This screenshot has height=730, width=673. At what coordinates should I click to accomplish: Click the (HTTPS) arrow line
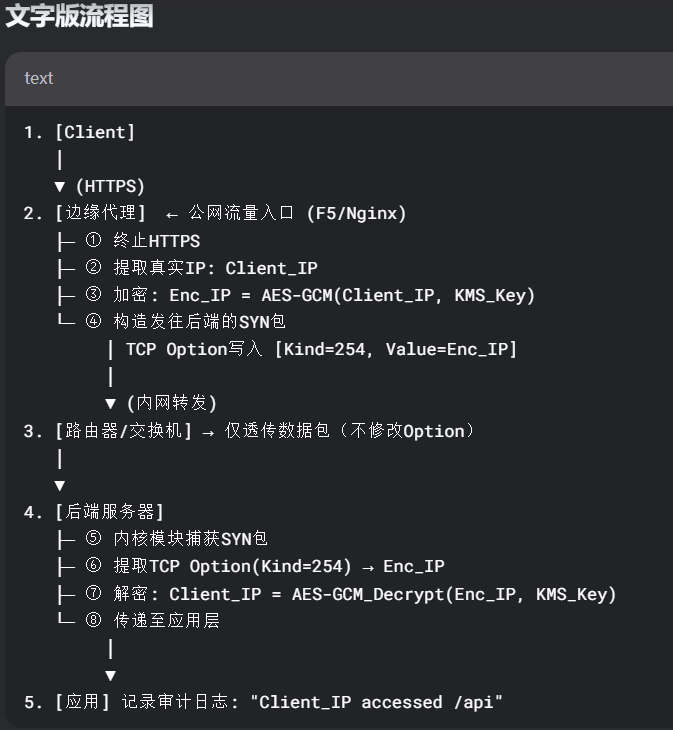click(x=100, y=186)
